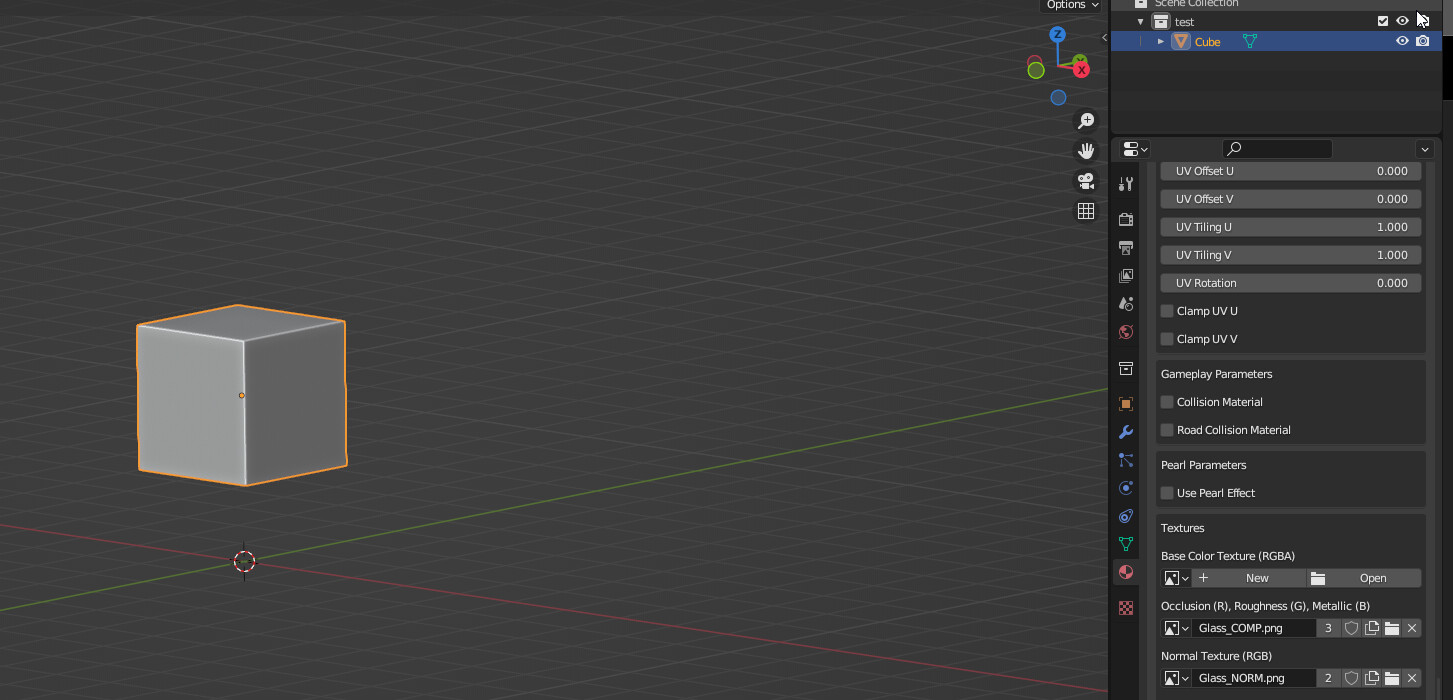
Task: Unlink the Glass_NORM.png texture
Action: 1412,678
